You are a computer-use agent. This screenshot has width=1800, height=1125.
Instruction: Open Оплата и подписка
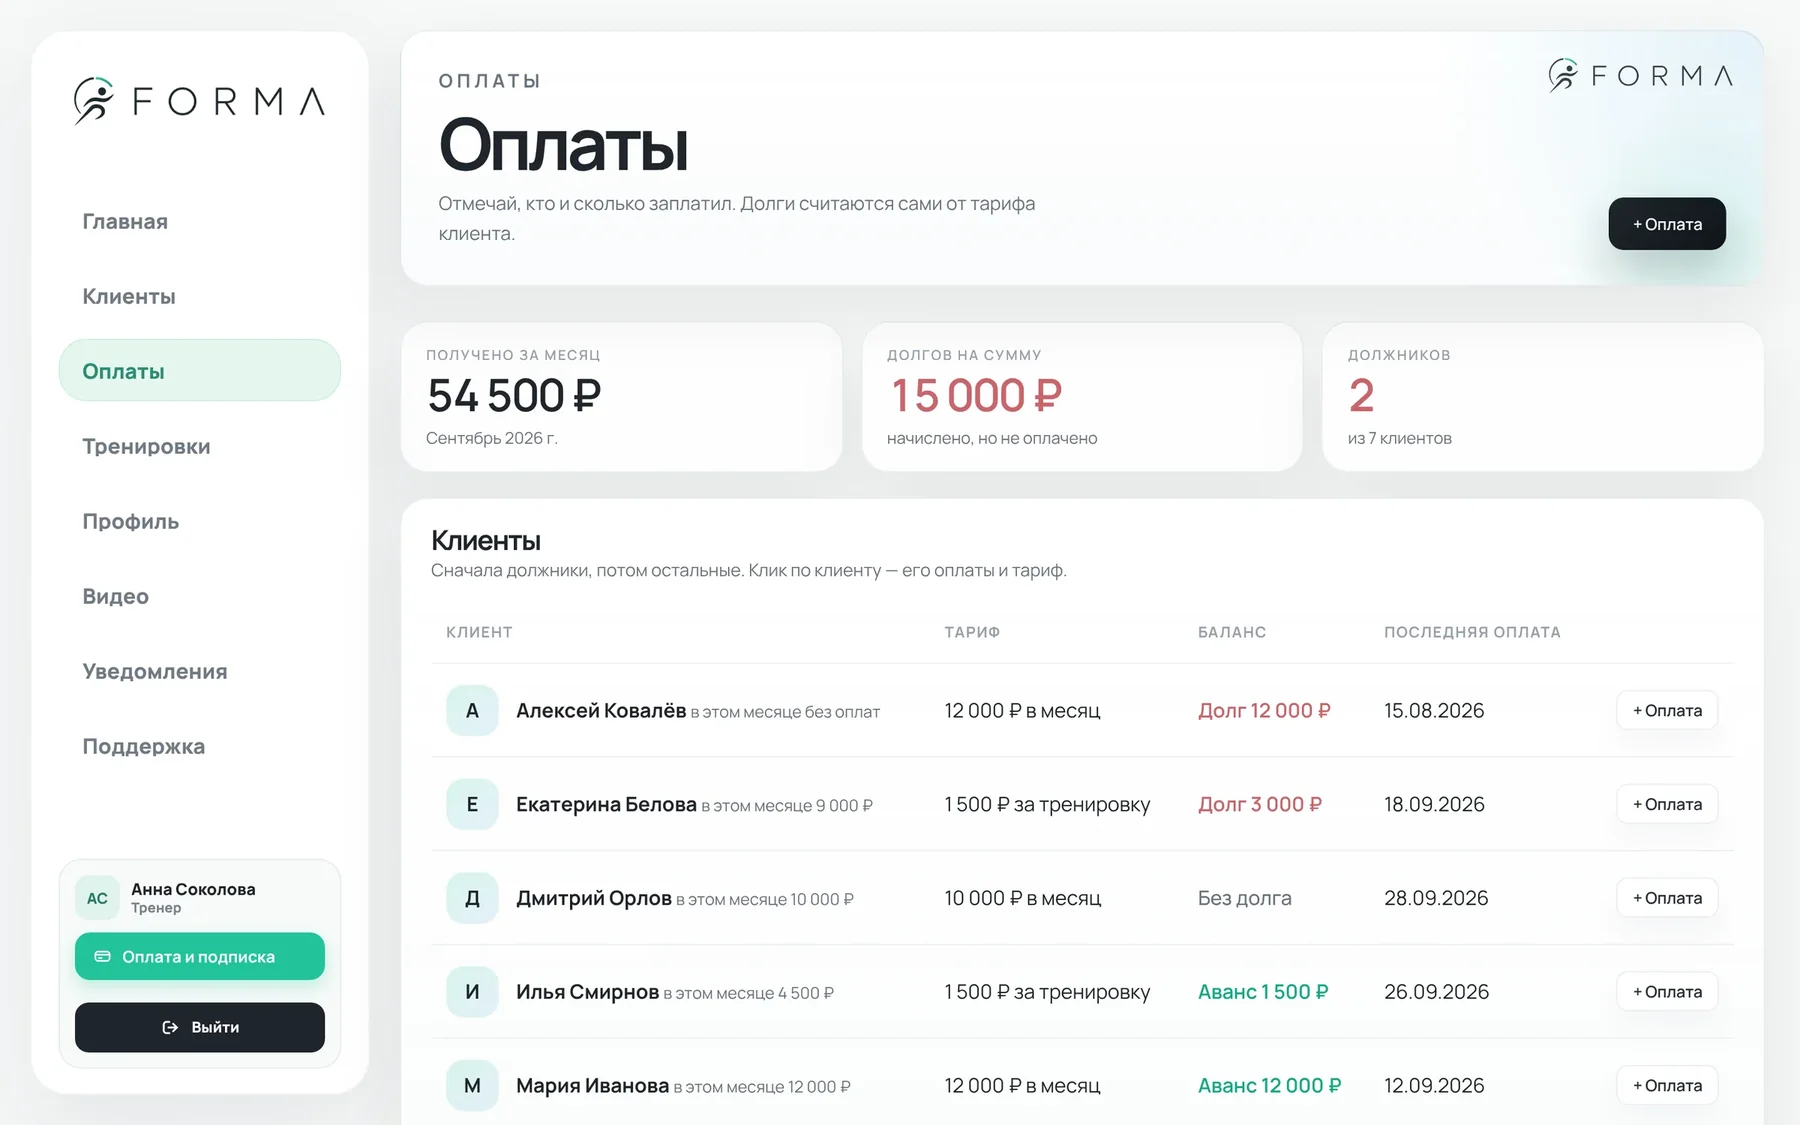(x=200, y=957)
